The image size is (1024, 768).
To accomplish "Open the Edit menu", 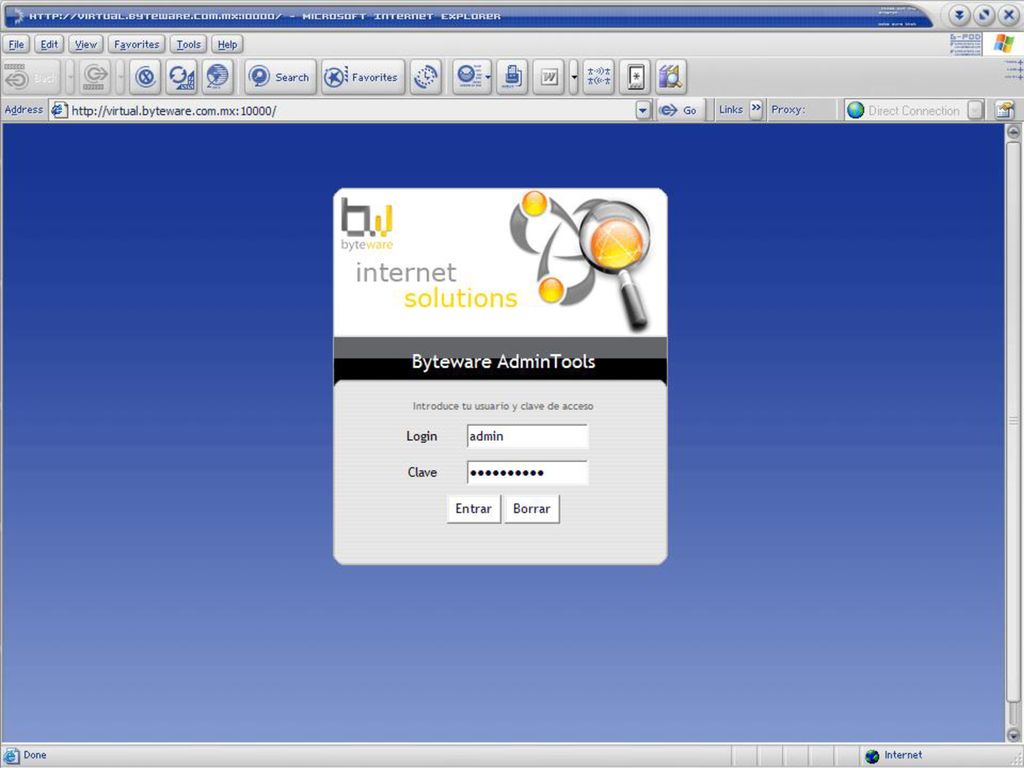I will point(49,44).
